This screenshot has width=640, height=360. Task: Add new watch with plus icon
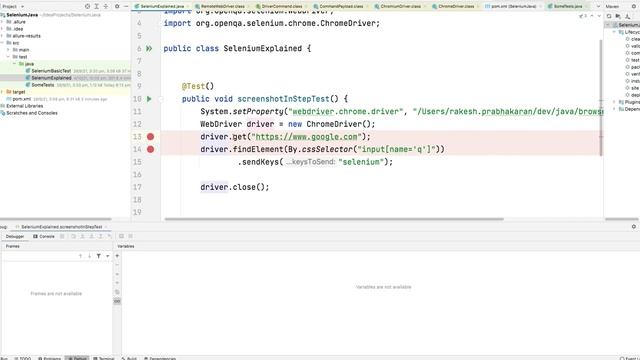(x=117, y=256)
